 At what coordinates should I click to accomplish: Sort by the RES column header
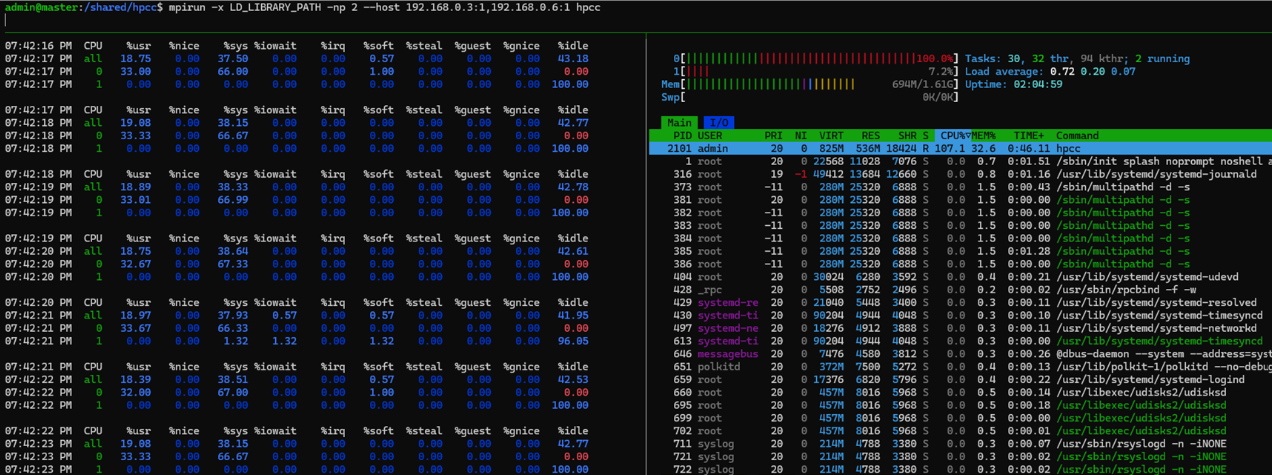871,136
